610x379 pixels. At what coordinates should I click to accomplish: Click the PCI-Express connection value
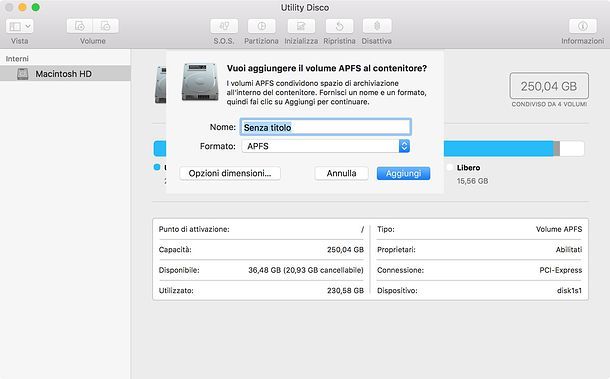tap(561, 270)
